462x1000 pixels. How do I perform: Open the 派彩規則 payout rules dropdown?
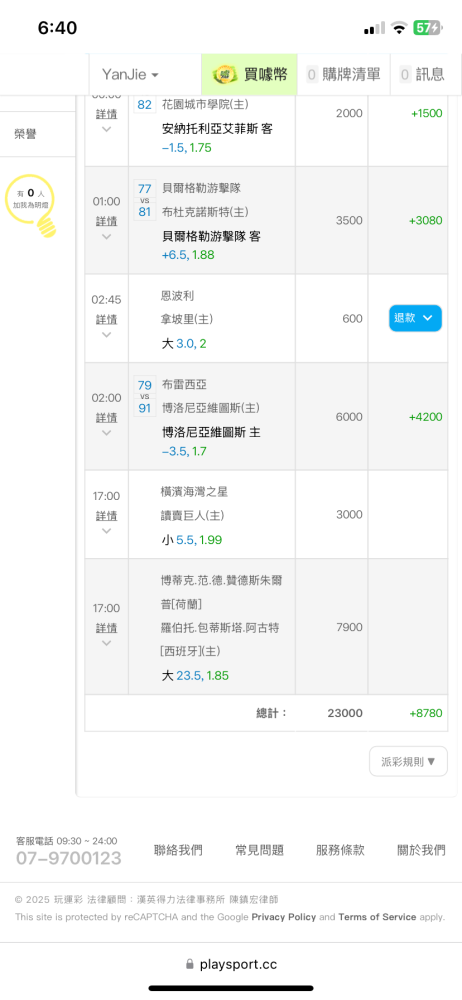click(408, 761)
